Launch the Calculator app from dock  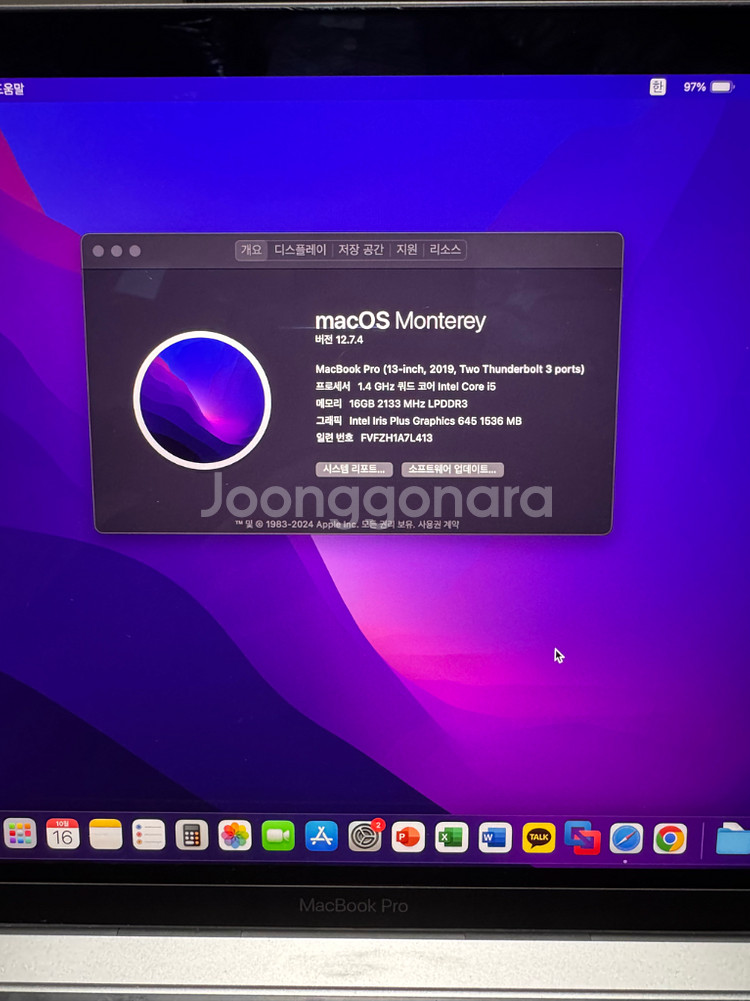tap(191, 835)
